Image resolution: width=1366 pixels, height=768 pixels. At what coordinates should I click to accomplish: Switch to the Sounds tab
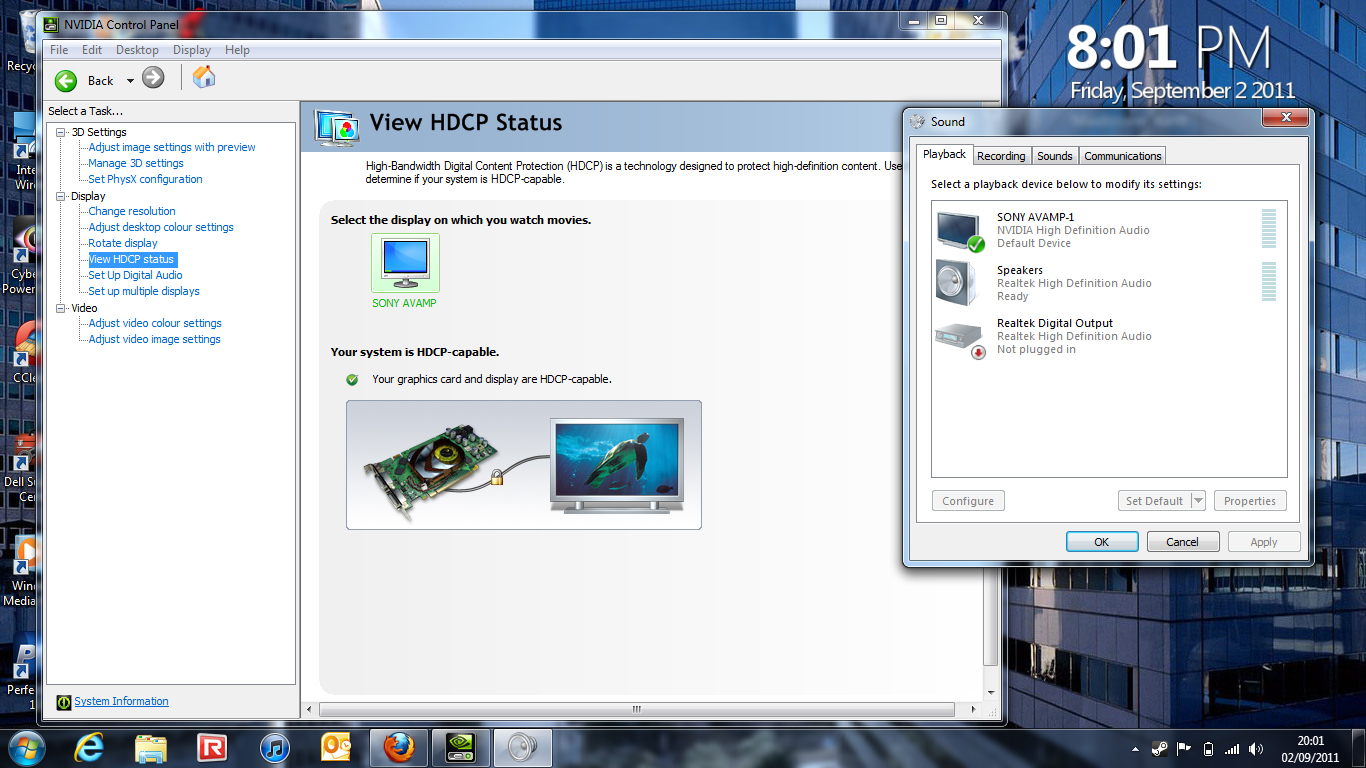tap(1054, 156)
